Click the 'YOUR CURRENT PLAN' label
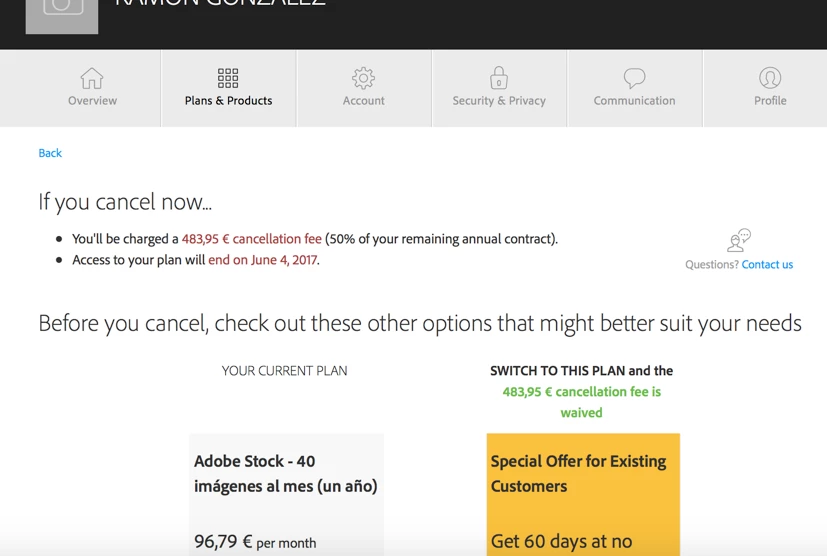 pos(284,371)
